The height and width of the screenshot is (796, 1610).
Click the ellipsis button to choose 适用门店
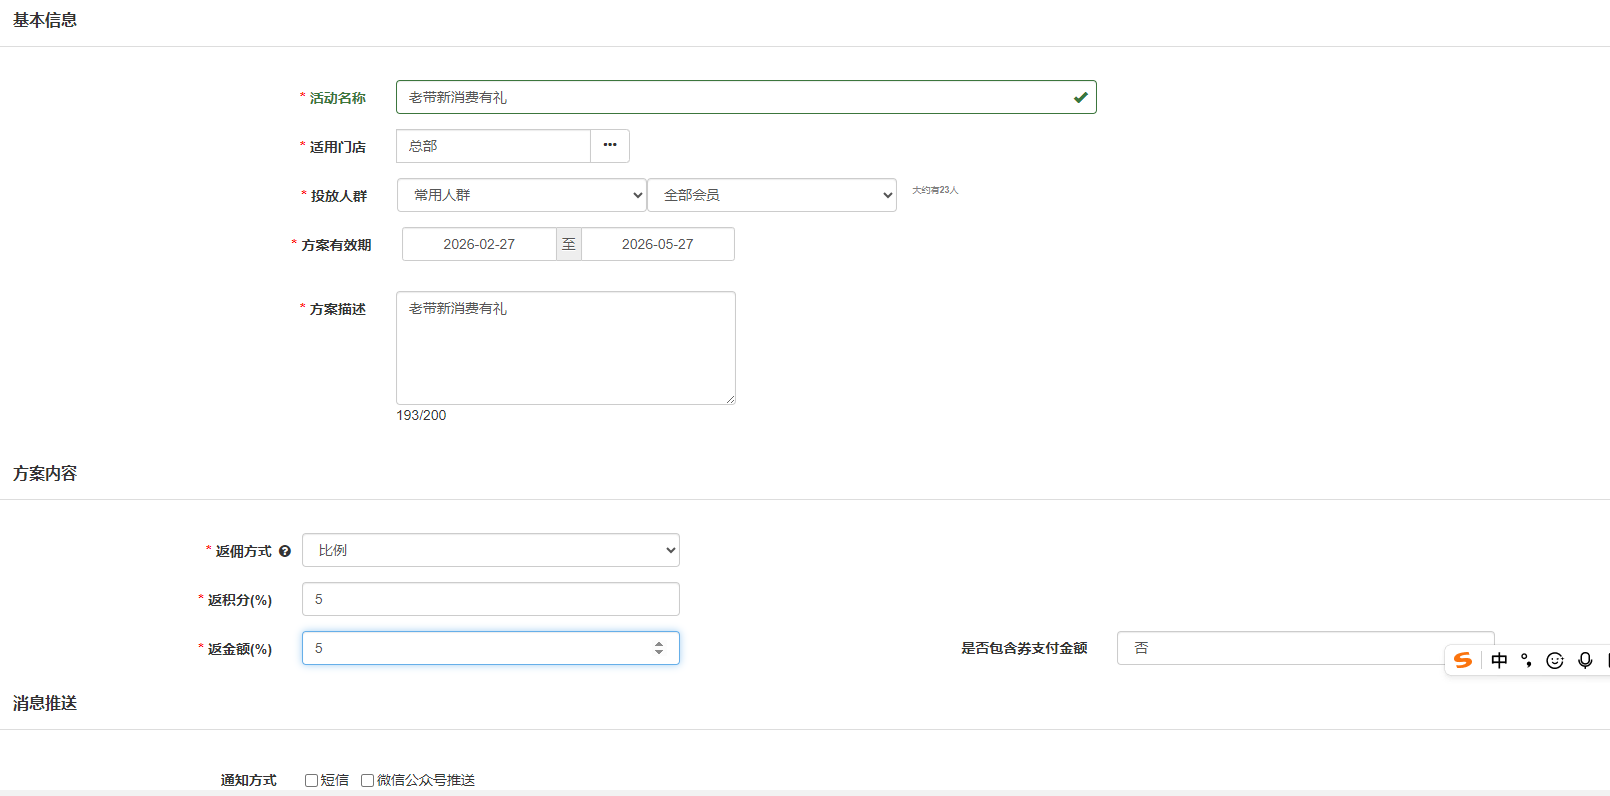tap(610, 146)
